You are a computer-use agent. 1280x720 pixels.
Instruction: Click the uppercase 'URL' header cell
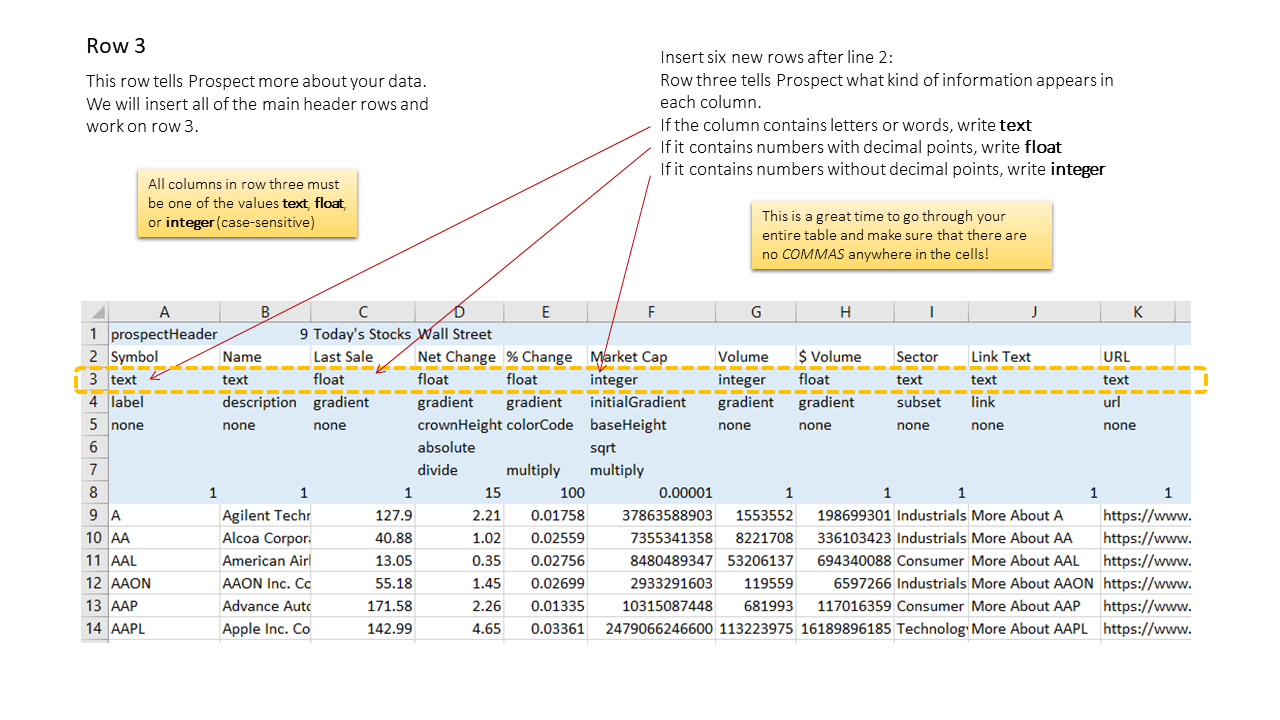pyautogui.click(x=1138, y=357)
